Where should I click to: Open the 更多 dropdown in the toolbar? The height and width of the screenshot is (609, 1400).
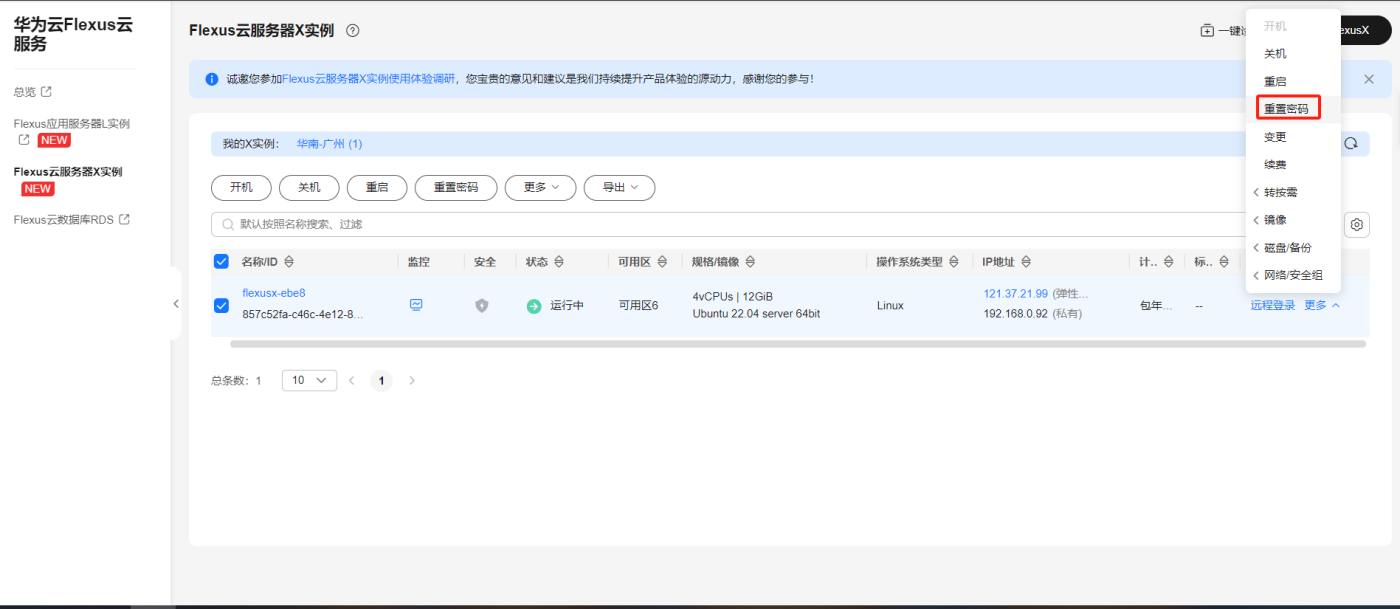pos(541,187)
